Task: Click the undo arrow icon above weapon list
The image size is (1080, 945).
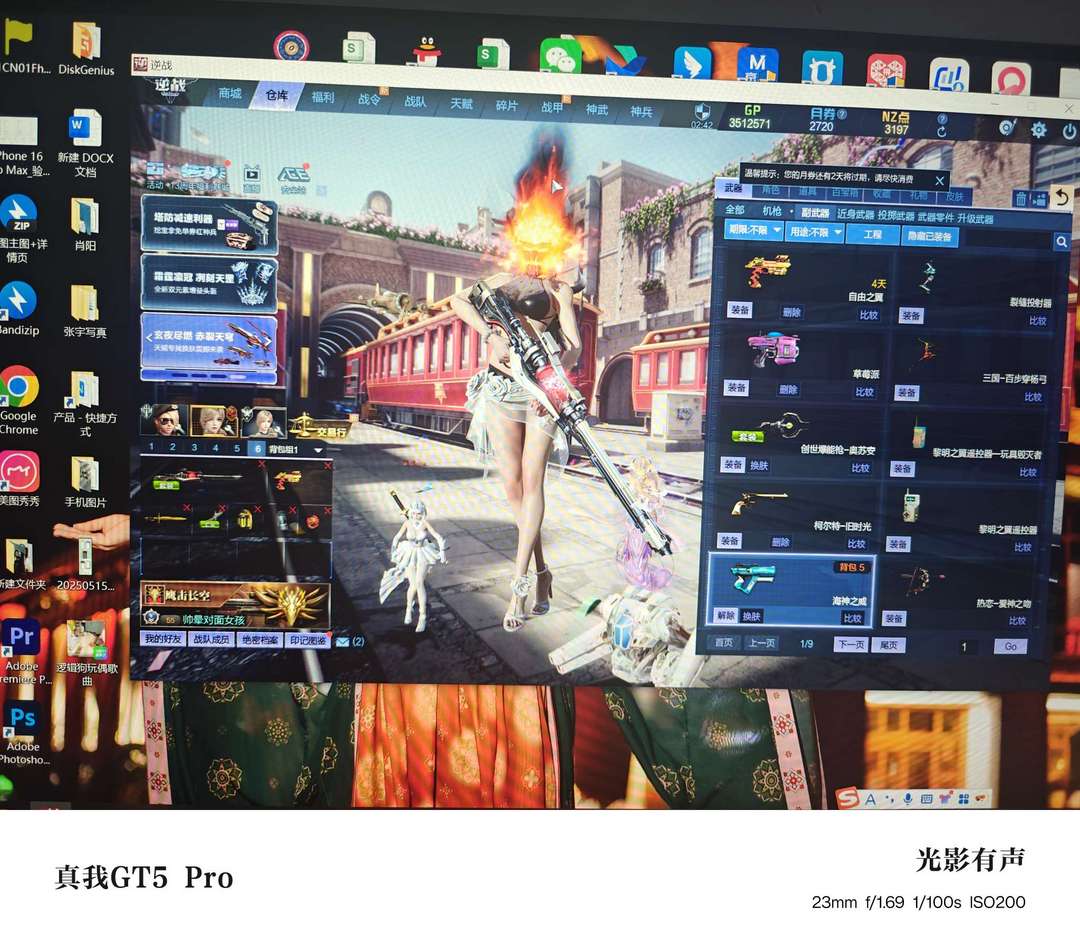Action: [1062, 198]
